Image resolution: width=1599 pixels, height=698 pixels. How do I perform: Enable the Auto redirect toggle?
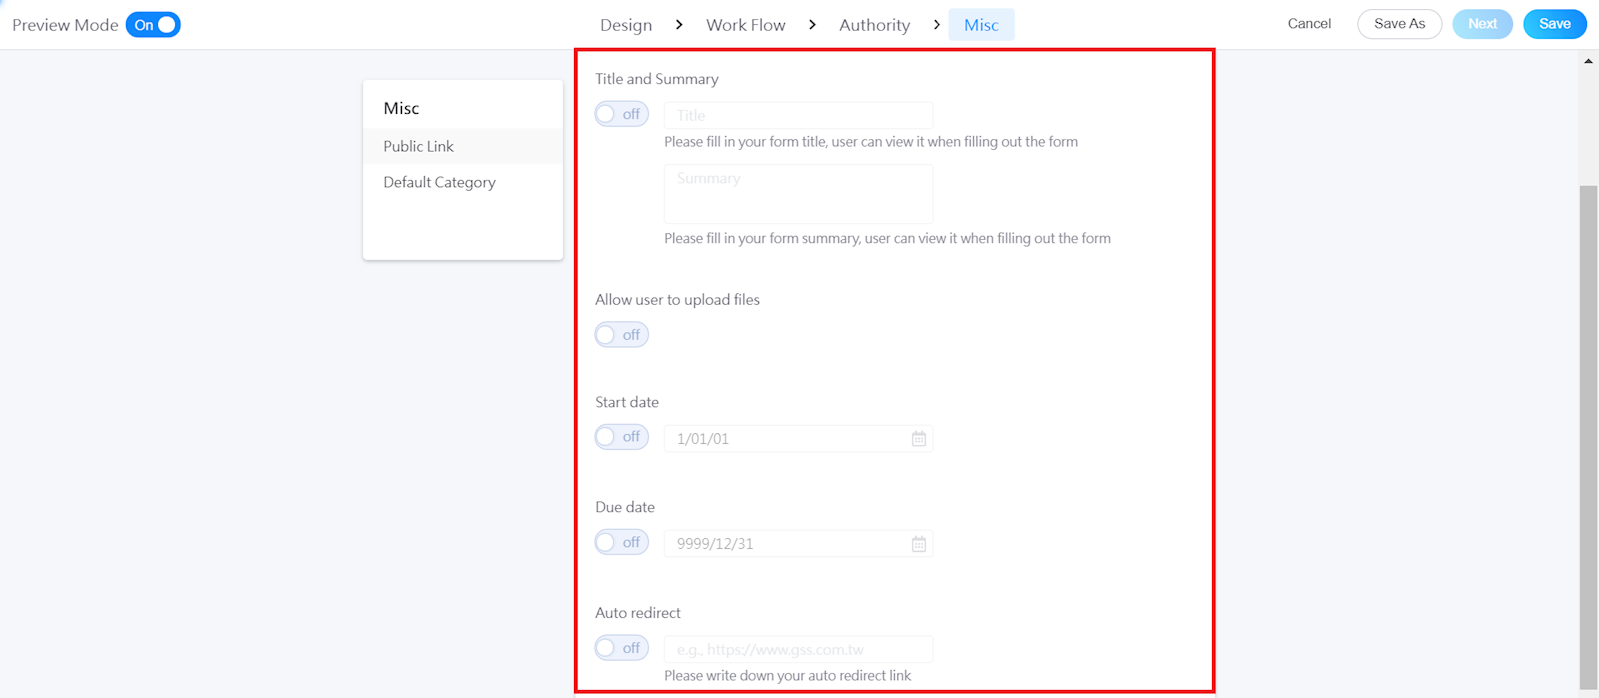tap(621, 648)
